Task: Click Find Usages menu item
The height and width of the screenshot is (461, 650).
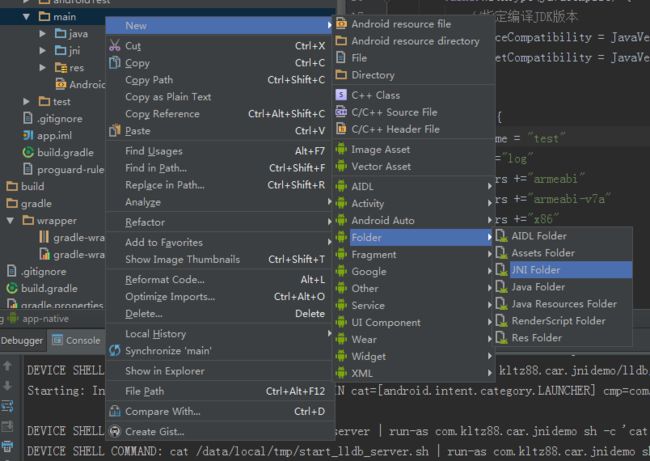Action: point(220,151)
